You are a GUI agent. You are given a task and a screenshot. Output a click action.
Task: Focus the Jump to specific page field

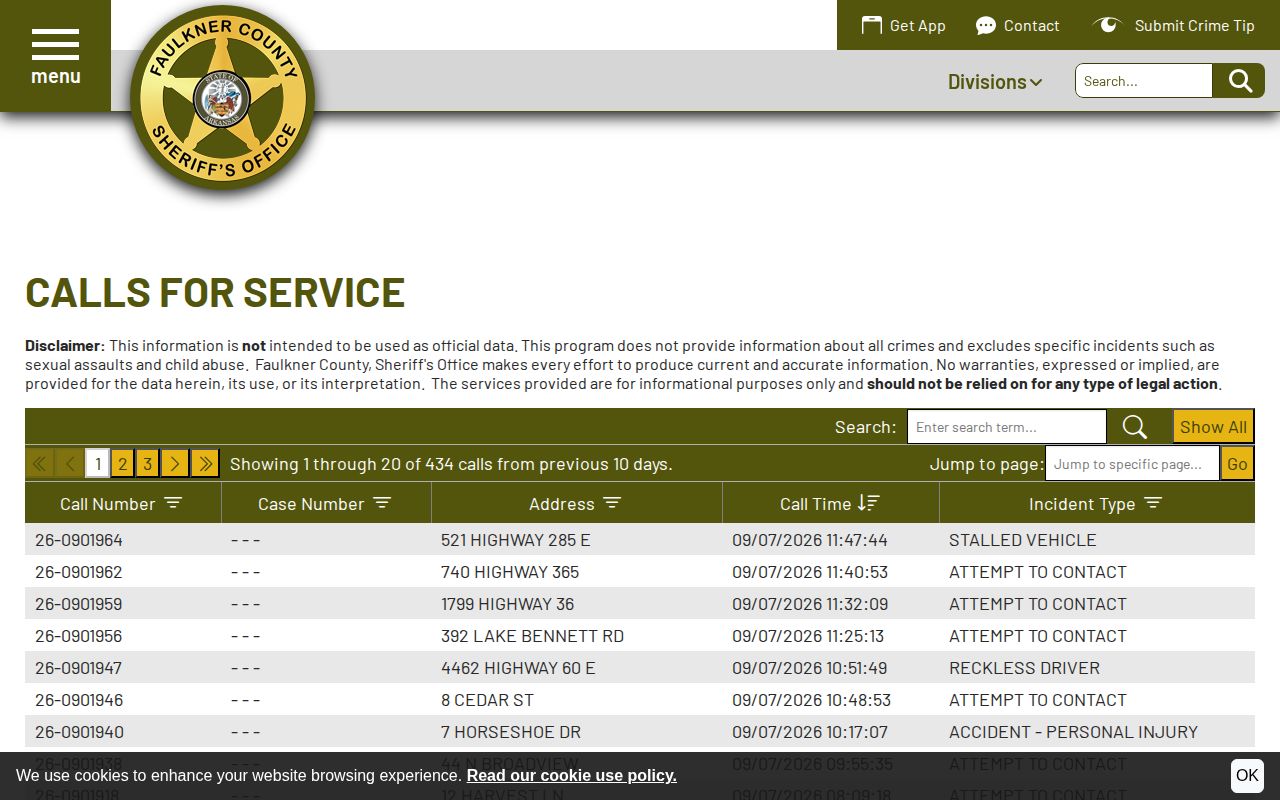click(x=1132, y=464)
